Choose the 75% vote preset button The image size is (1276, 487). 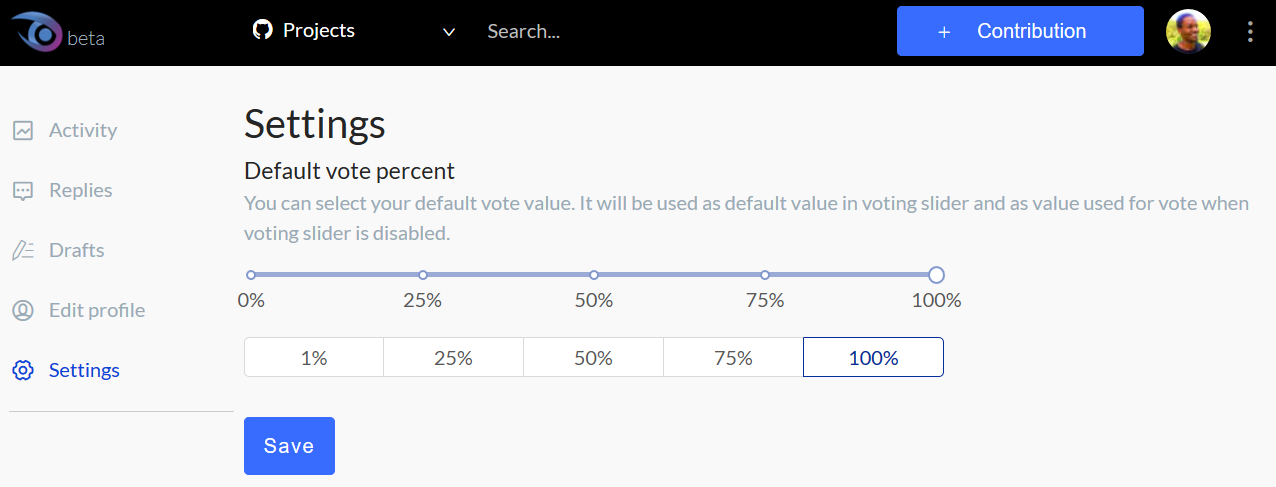[733, 357]
